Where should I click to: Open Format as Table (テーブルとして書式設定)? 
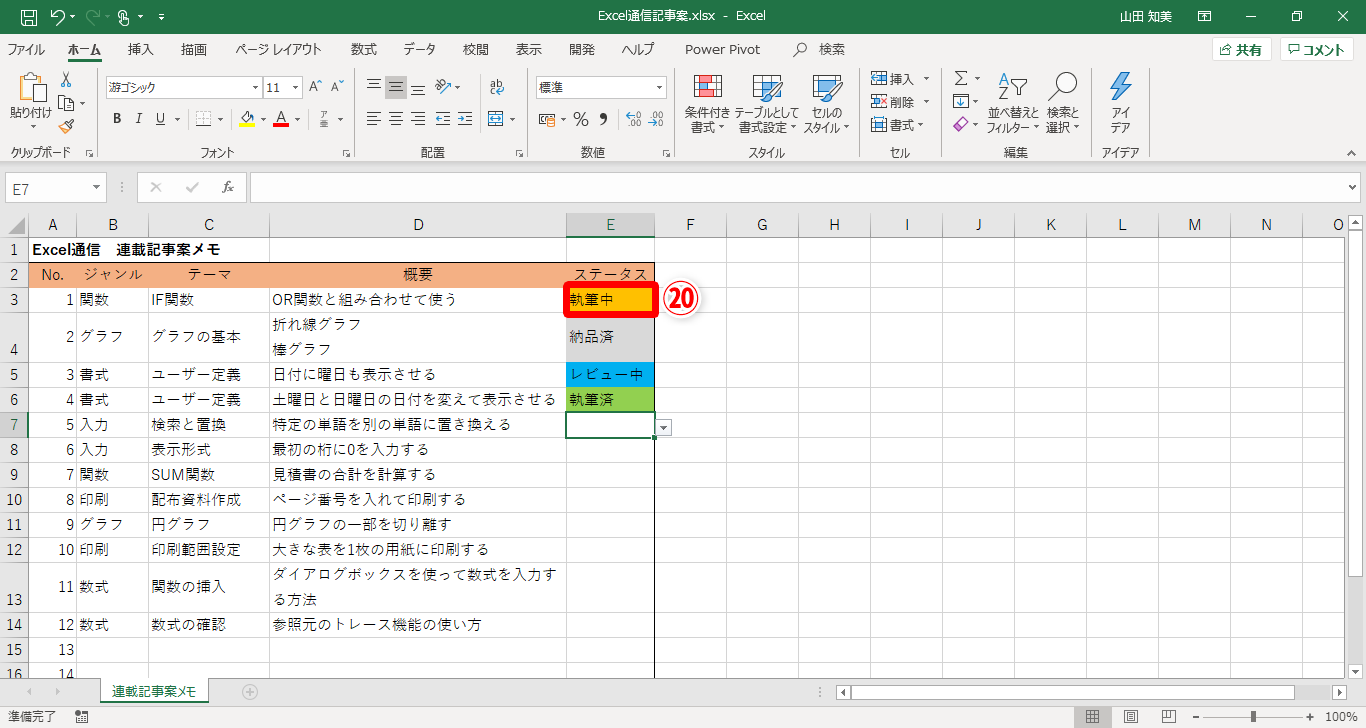point(767,104)
